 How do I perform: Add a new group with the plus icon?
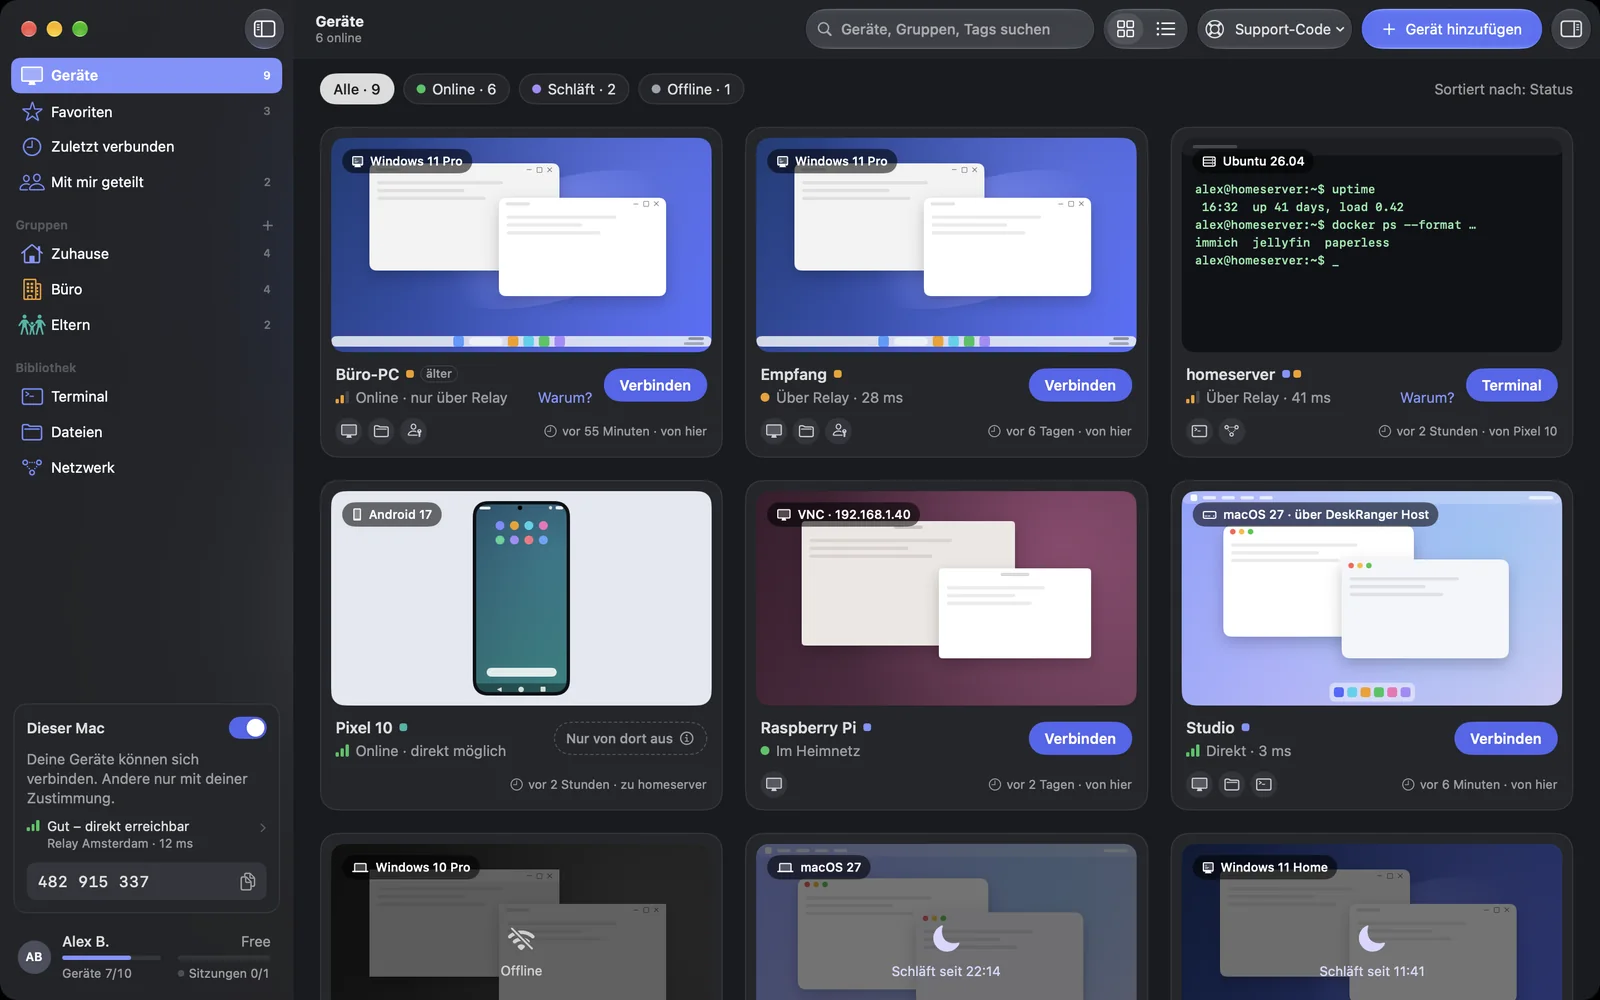[267, 225]
